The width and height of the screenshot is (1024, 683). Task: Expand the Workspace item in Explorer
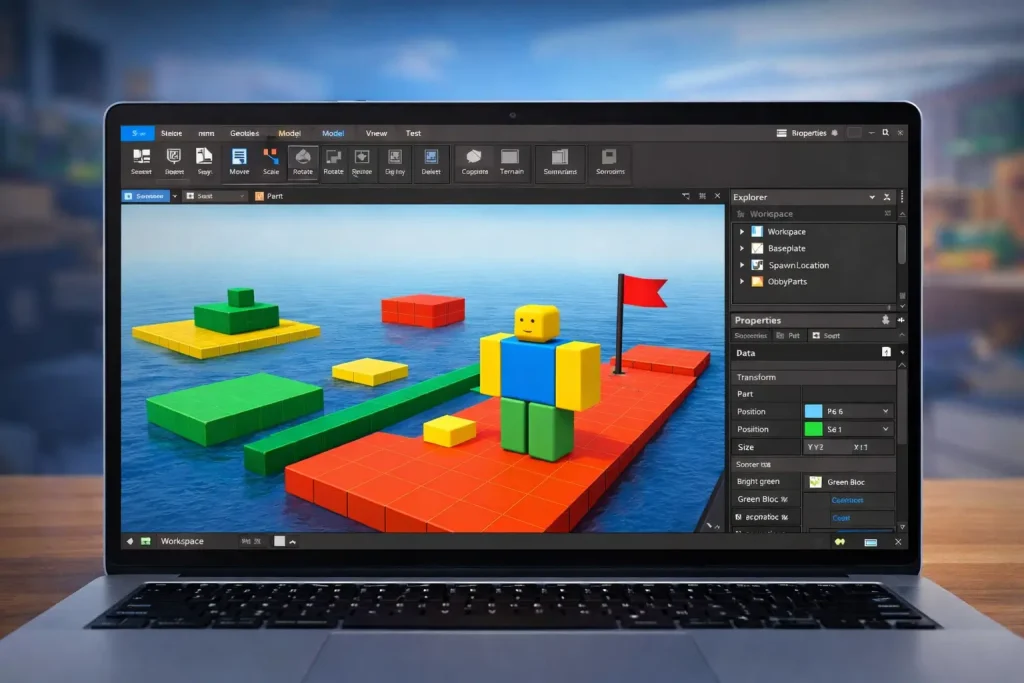[740, 231]
